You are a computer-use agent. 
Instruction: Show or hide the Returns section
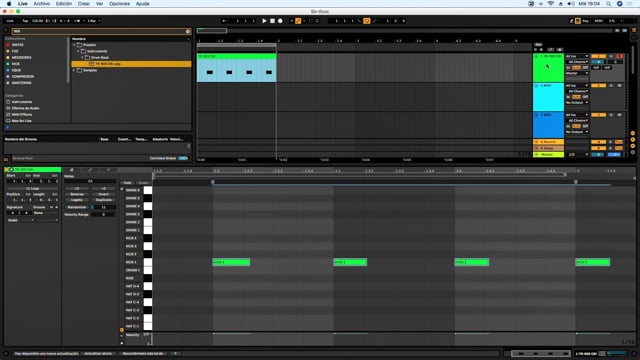coord(633,139)
